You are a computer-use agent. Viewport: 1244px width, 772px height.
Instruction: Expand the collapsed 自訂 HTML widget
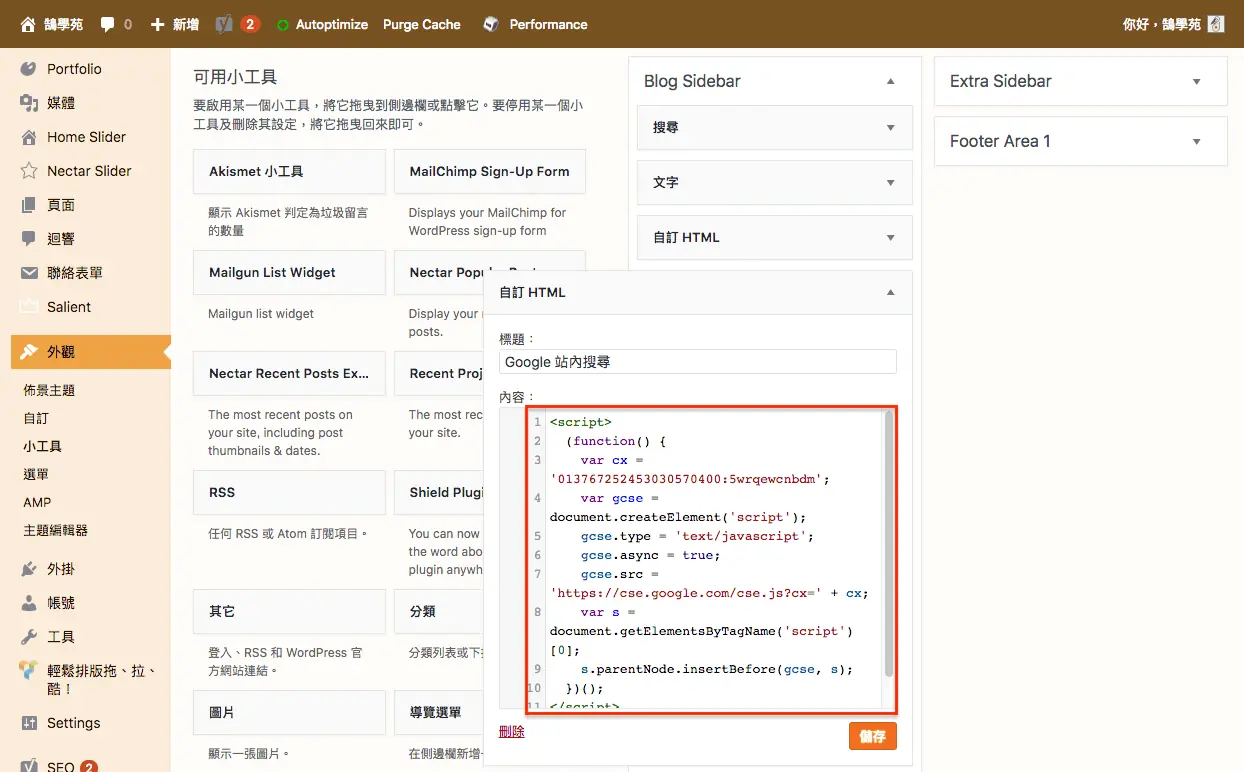[x=891, y=238]
